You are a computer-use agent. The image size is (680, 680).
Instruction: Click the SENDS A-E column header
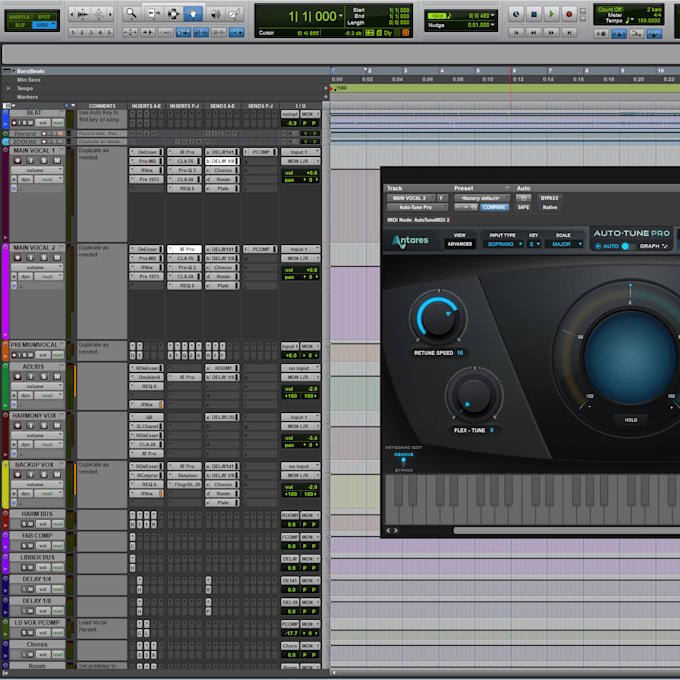pyautogui.click(x=222, y=106)
